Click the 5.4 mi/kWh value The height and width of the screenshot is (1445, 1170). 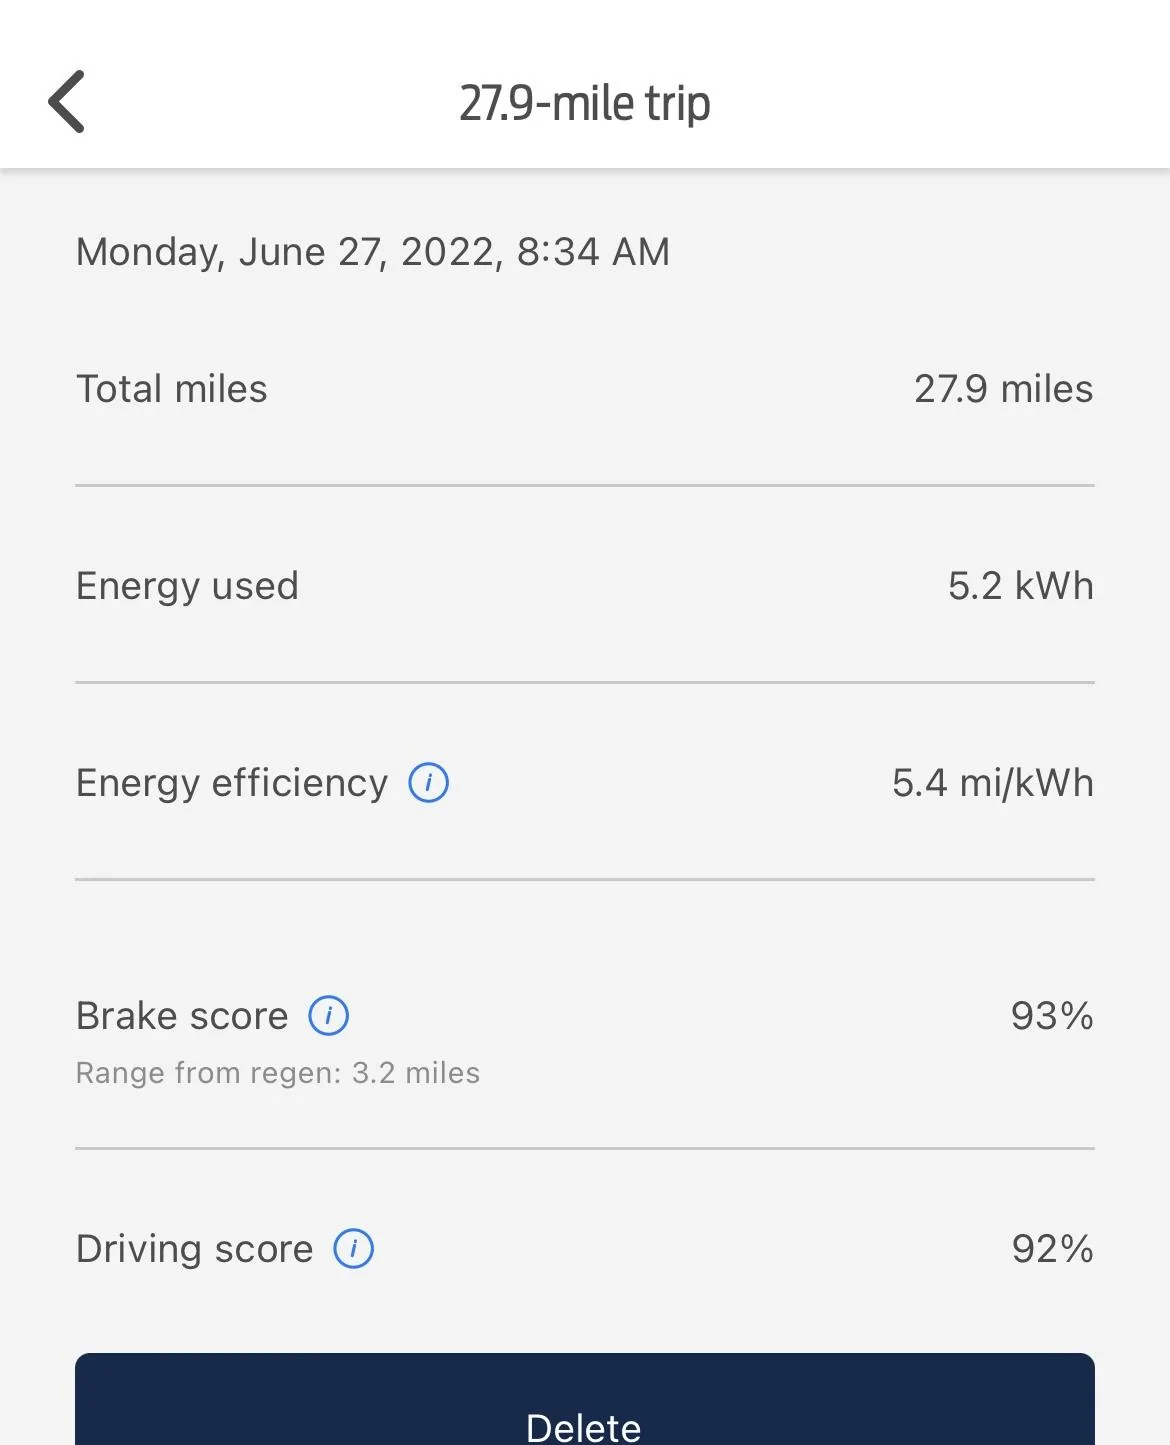[x=992, y=783]
